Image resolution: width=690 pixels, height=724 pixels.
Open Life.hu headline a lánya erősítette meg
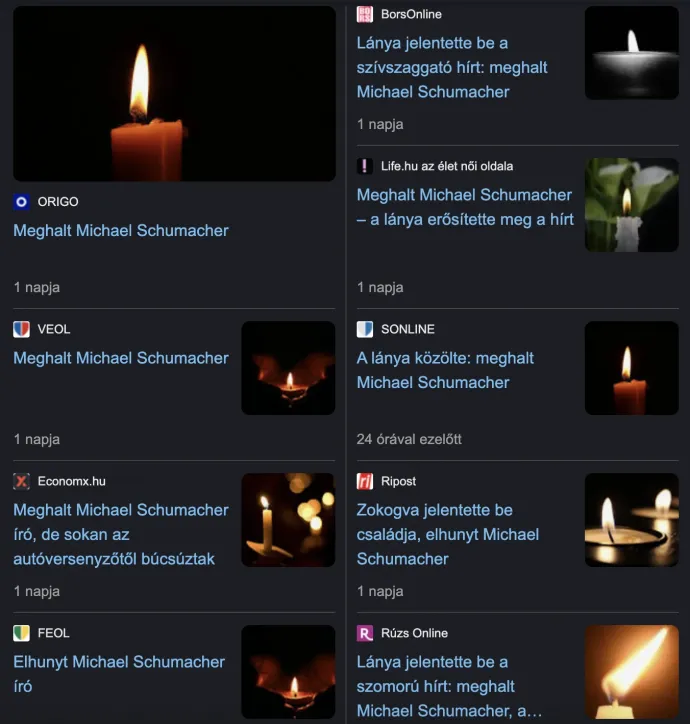coord(465,207)
